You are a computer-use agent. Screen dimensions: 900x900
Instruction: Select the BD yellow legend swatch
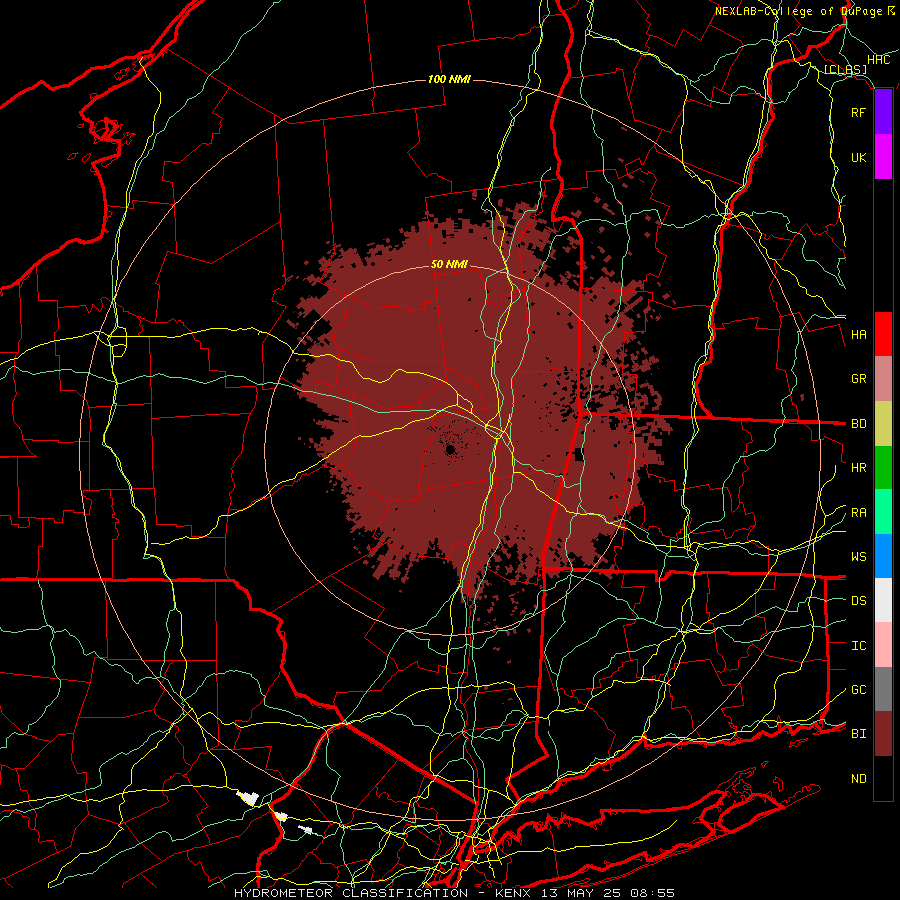point(883,424)
